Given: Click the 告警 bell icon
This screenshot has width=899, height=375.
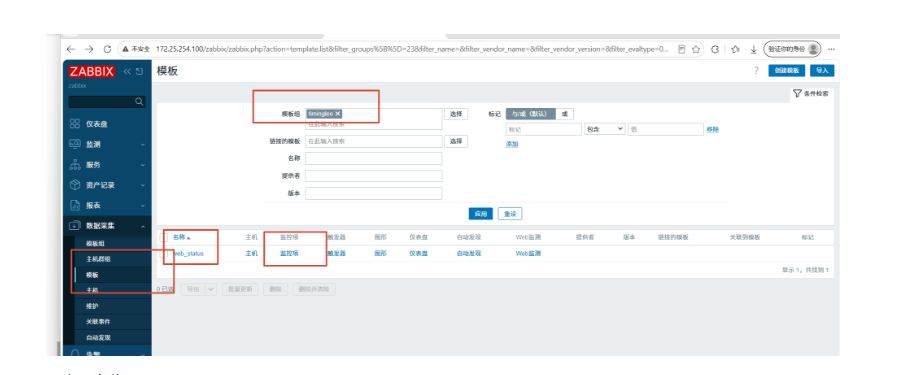Looking at the screenshot, I should (75, 352).
